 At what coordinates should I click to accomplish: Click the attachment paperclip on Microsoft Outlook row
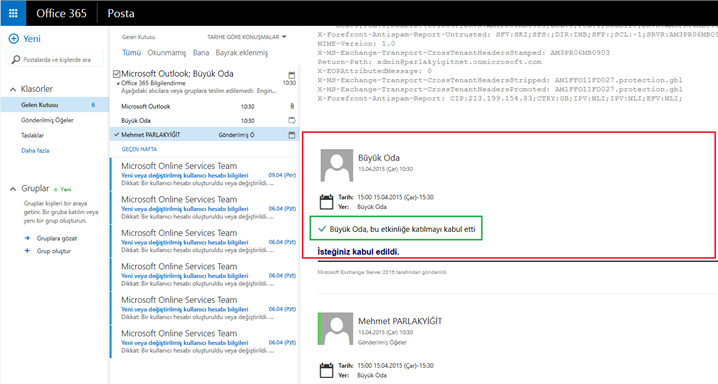click(x=292, y=106)
